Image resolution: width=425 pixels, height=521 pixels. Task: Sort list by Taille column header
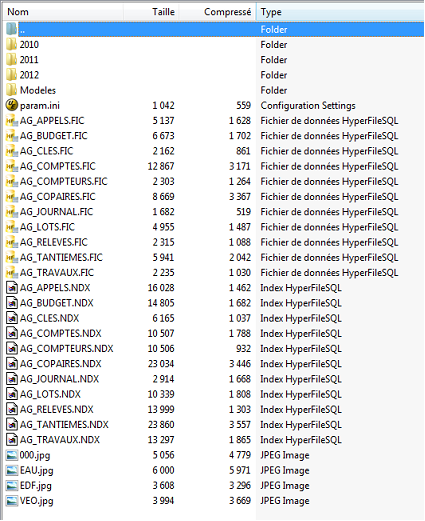coord(151,12)
